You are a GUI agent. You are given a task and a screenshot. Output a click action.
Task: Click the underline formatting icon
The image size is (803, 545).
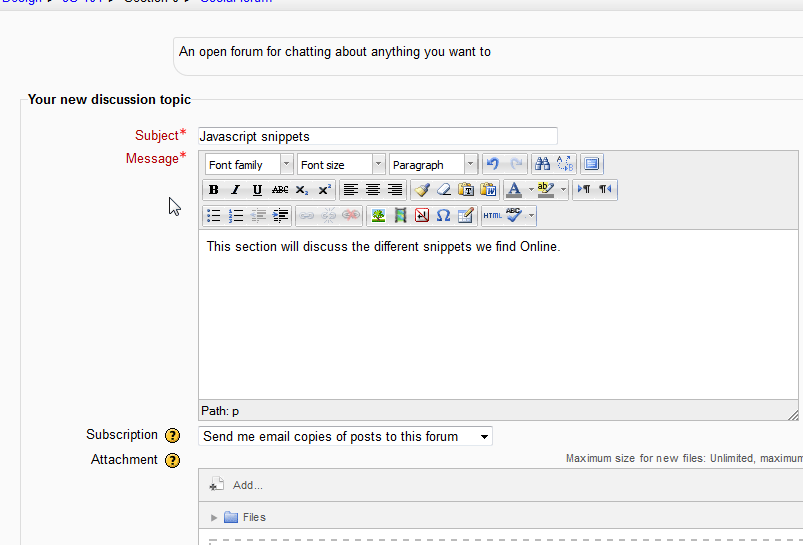click(x=257, y=190)
